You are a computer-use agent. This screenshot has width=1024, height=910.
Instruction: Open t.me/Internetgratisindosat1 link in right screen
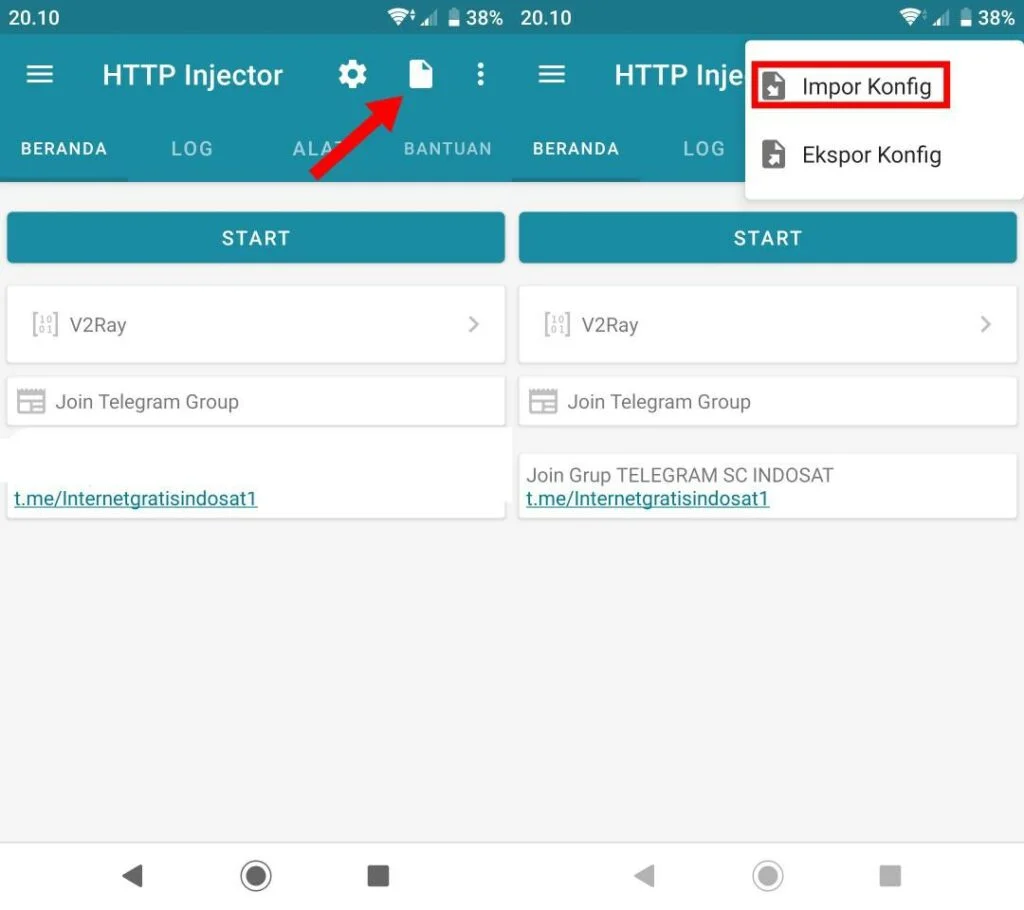[648, 498]
